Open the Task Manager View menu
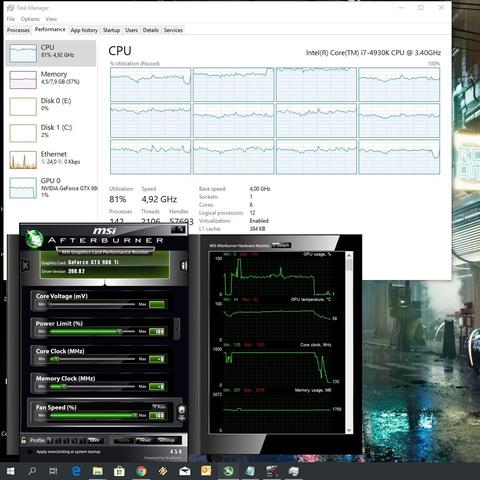 tap(51, 19)
